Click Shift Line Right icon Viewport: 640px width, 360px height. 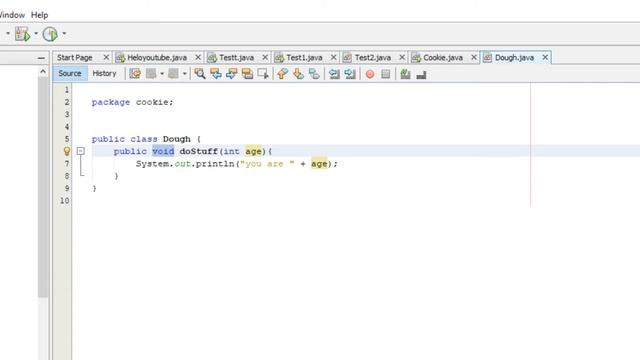click(x=350, y=74)
